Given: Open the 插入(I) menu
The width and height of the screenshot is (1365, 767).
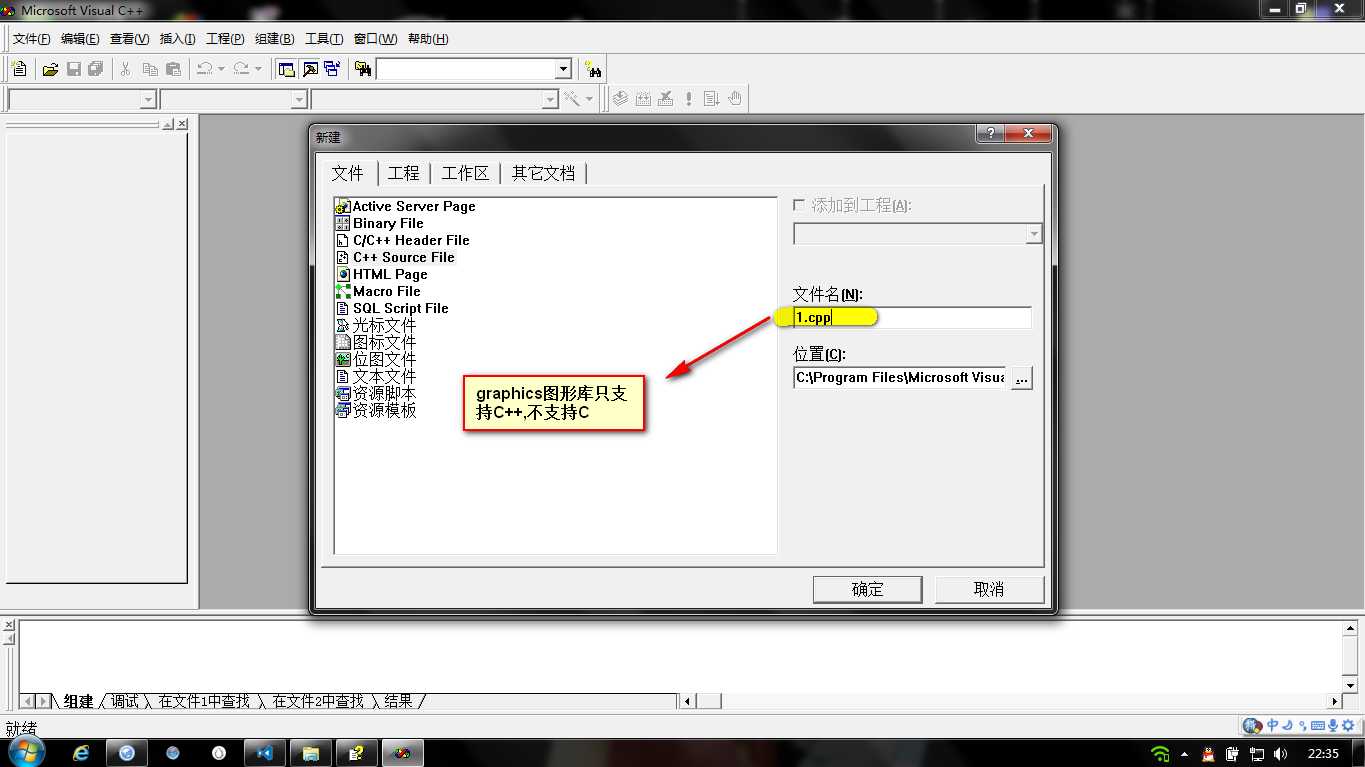Looking at the screenshot, I should [178, 39].
